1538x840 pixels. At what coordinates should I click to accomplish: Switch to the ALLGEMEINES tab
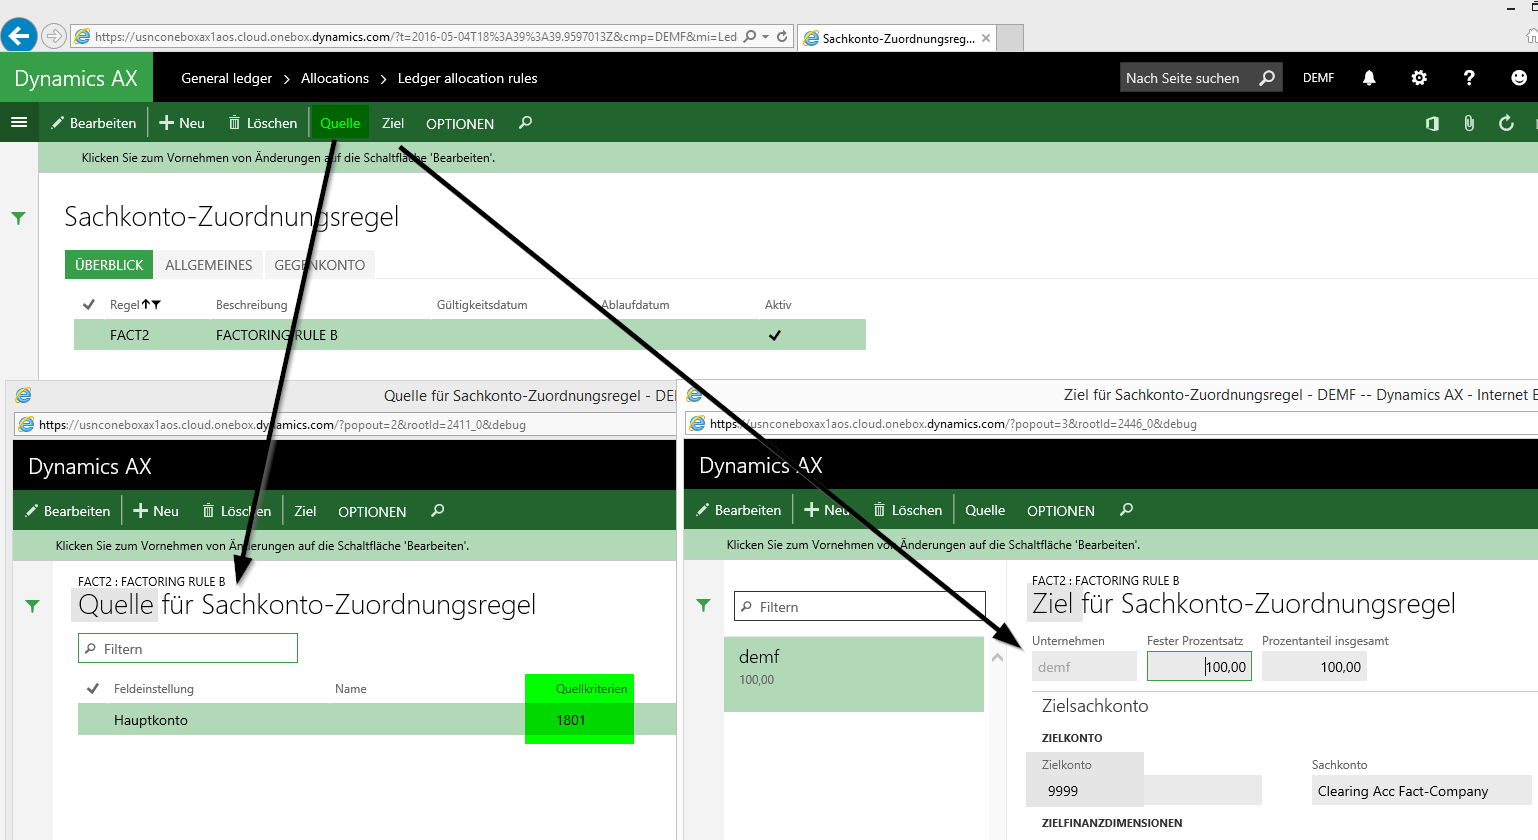[x=208, y=265]
